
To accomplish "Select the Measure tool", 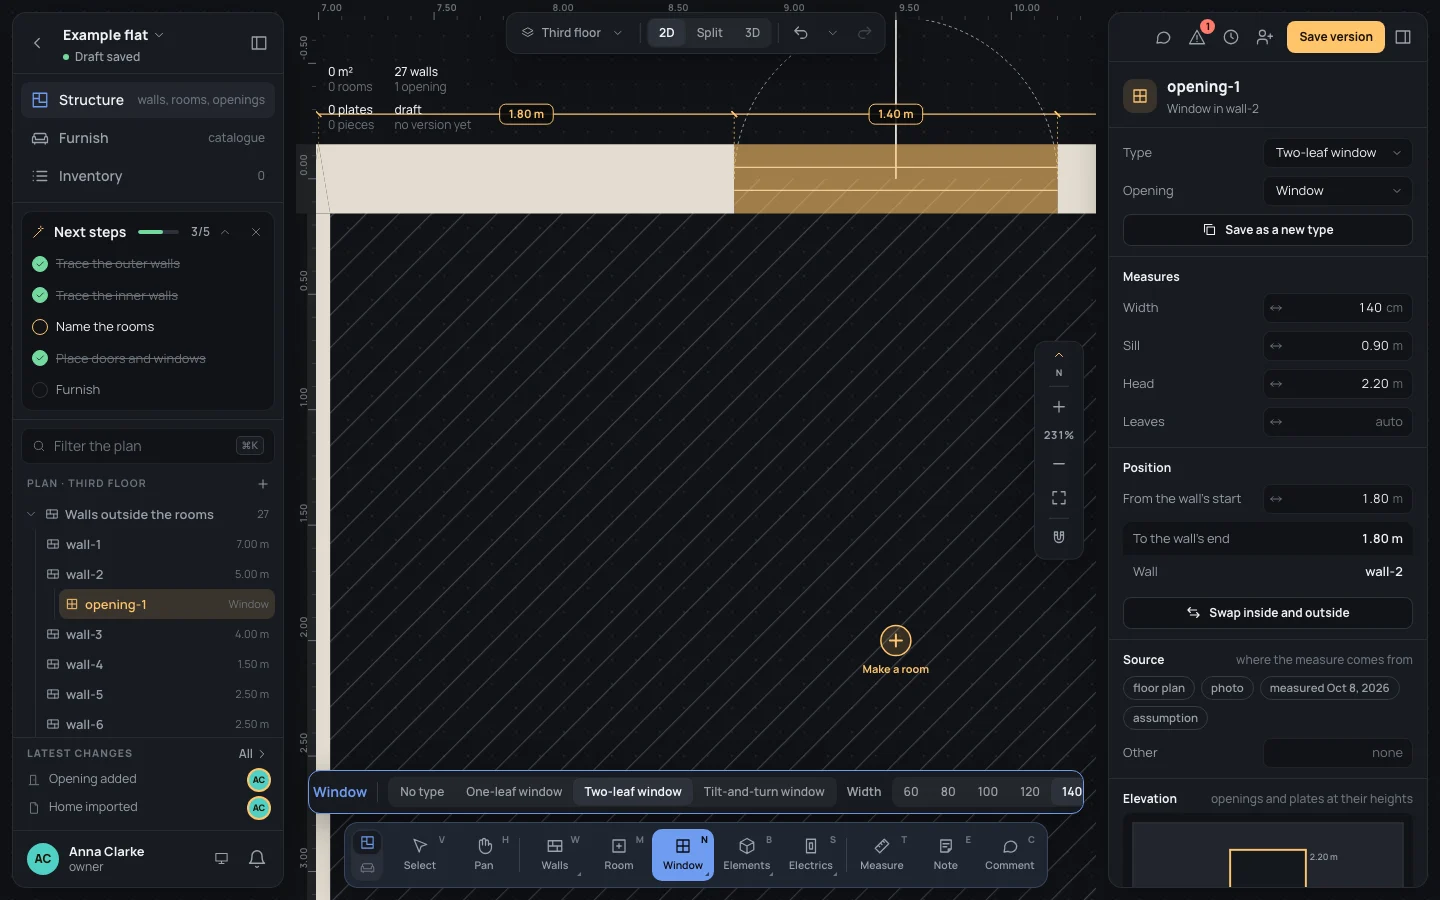I will pyautogui.click(x=882, y=855).
